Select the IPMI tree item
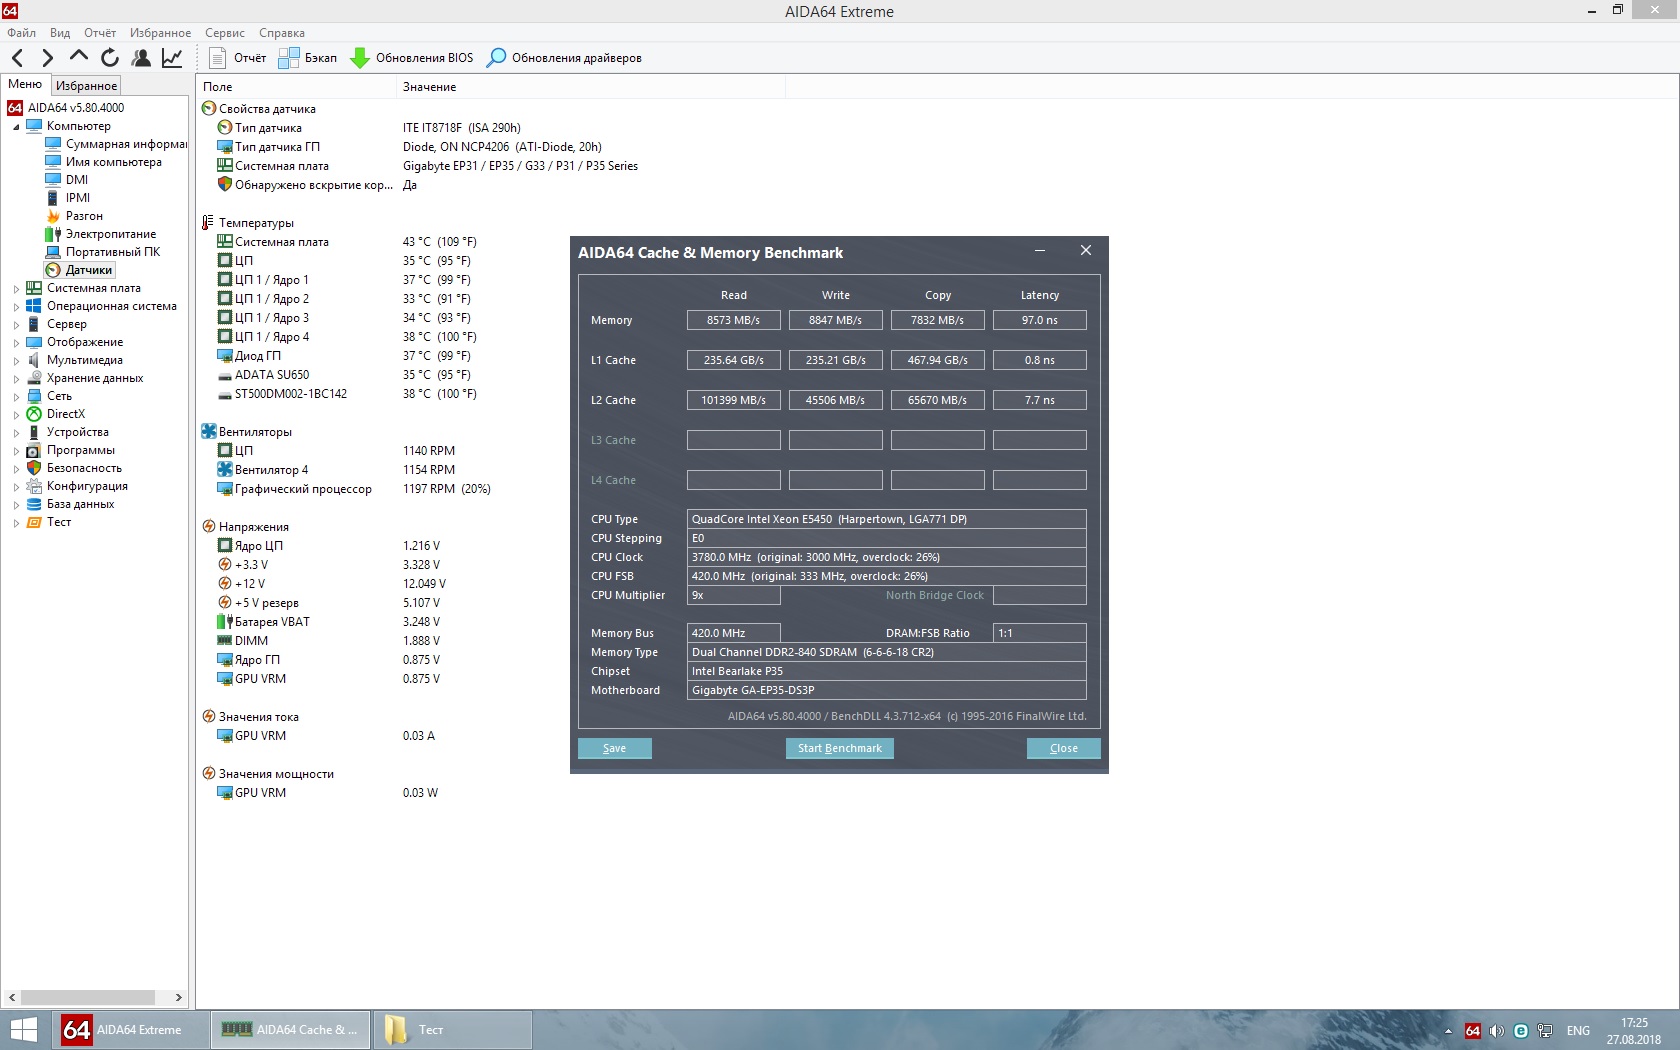The image size is (1680, 1050). point(78,198)
